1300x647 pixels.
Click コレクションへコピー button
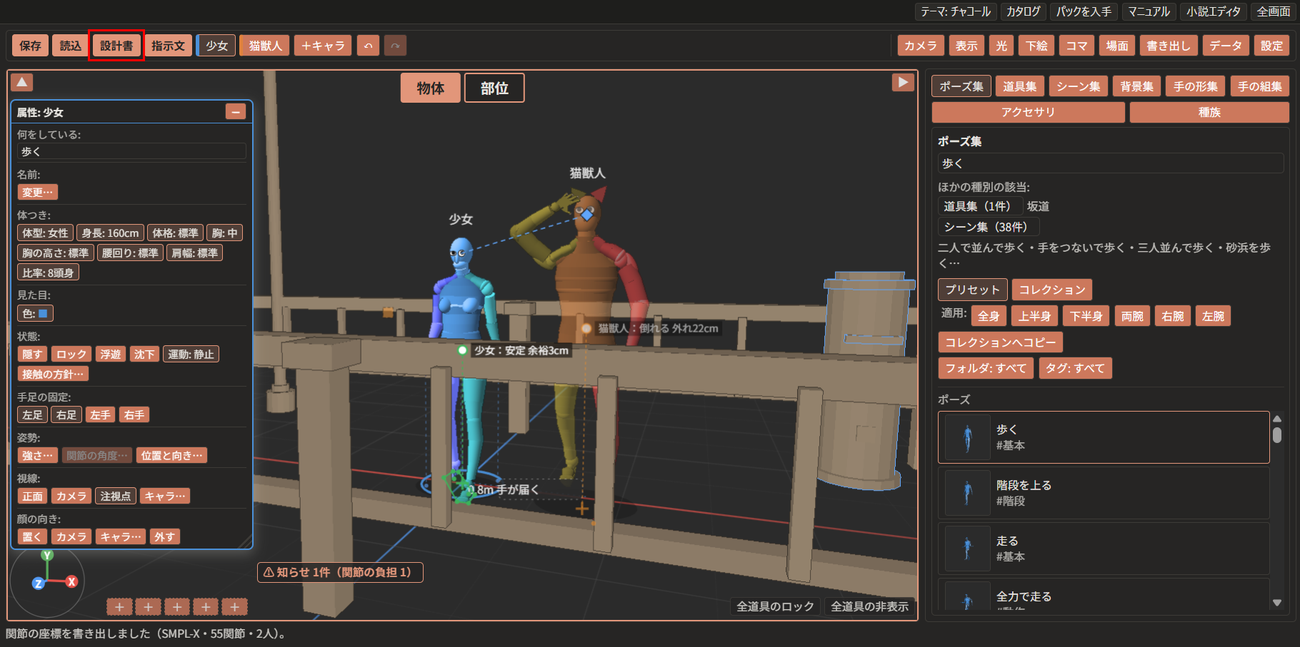[1000, 342]
